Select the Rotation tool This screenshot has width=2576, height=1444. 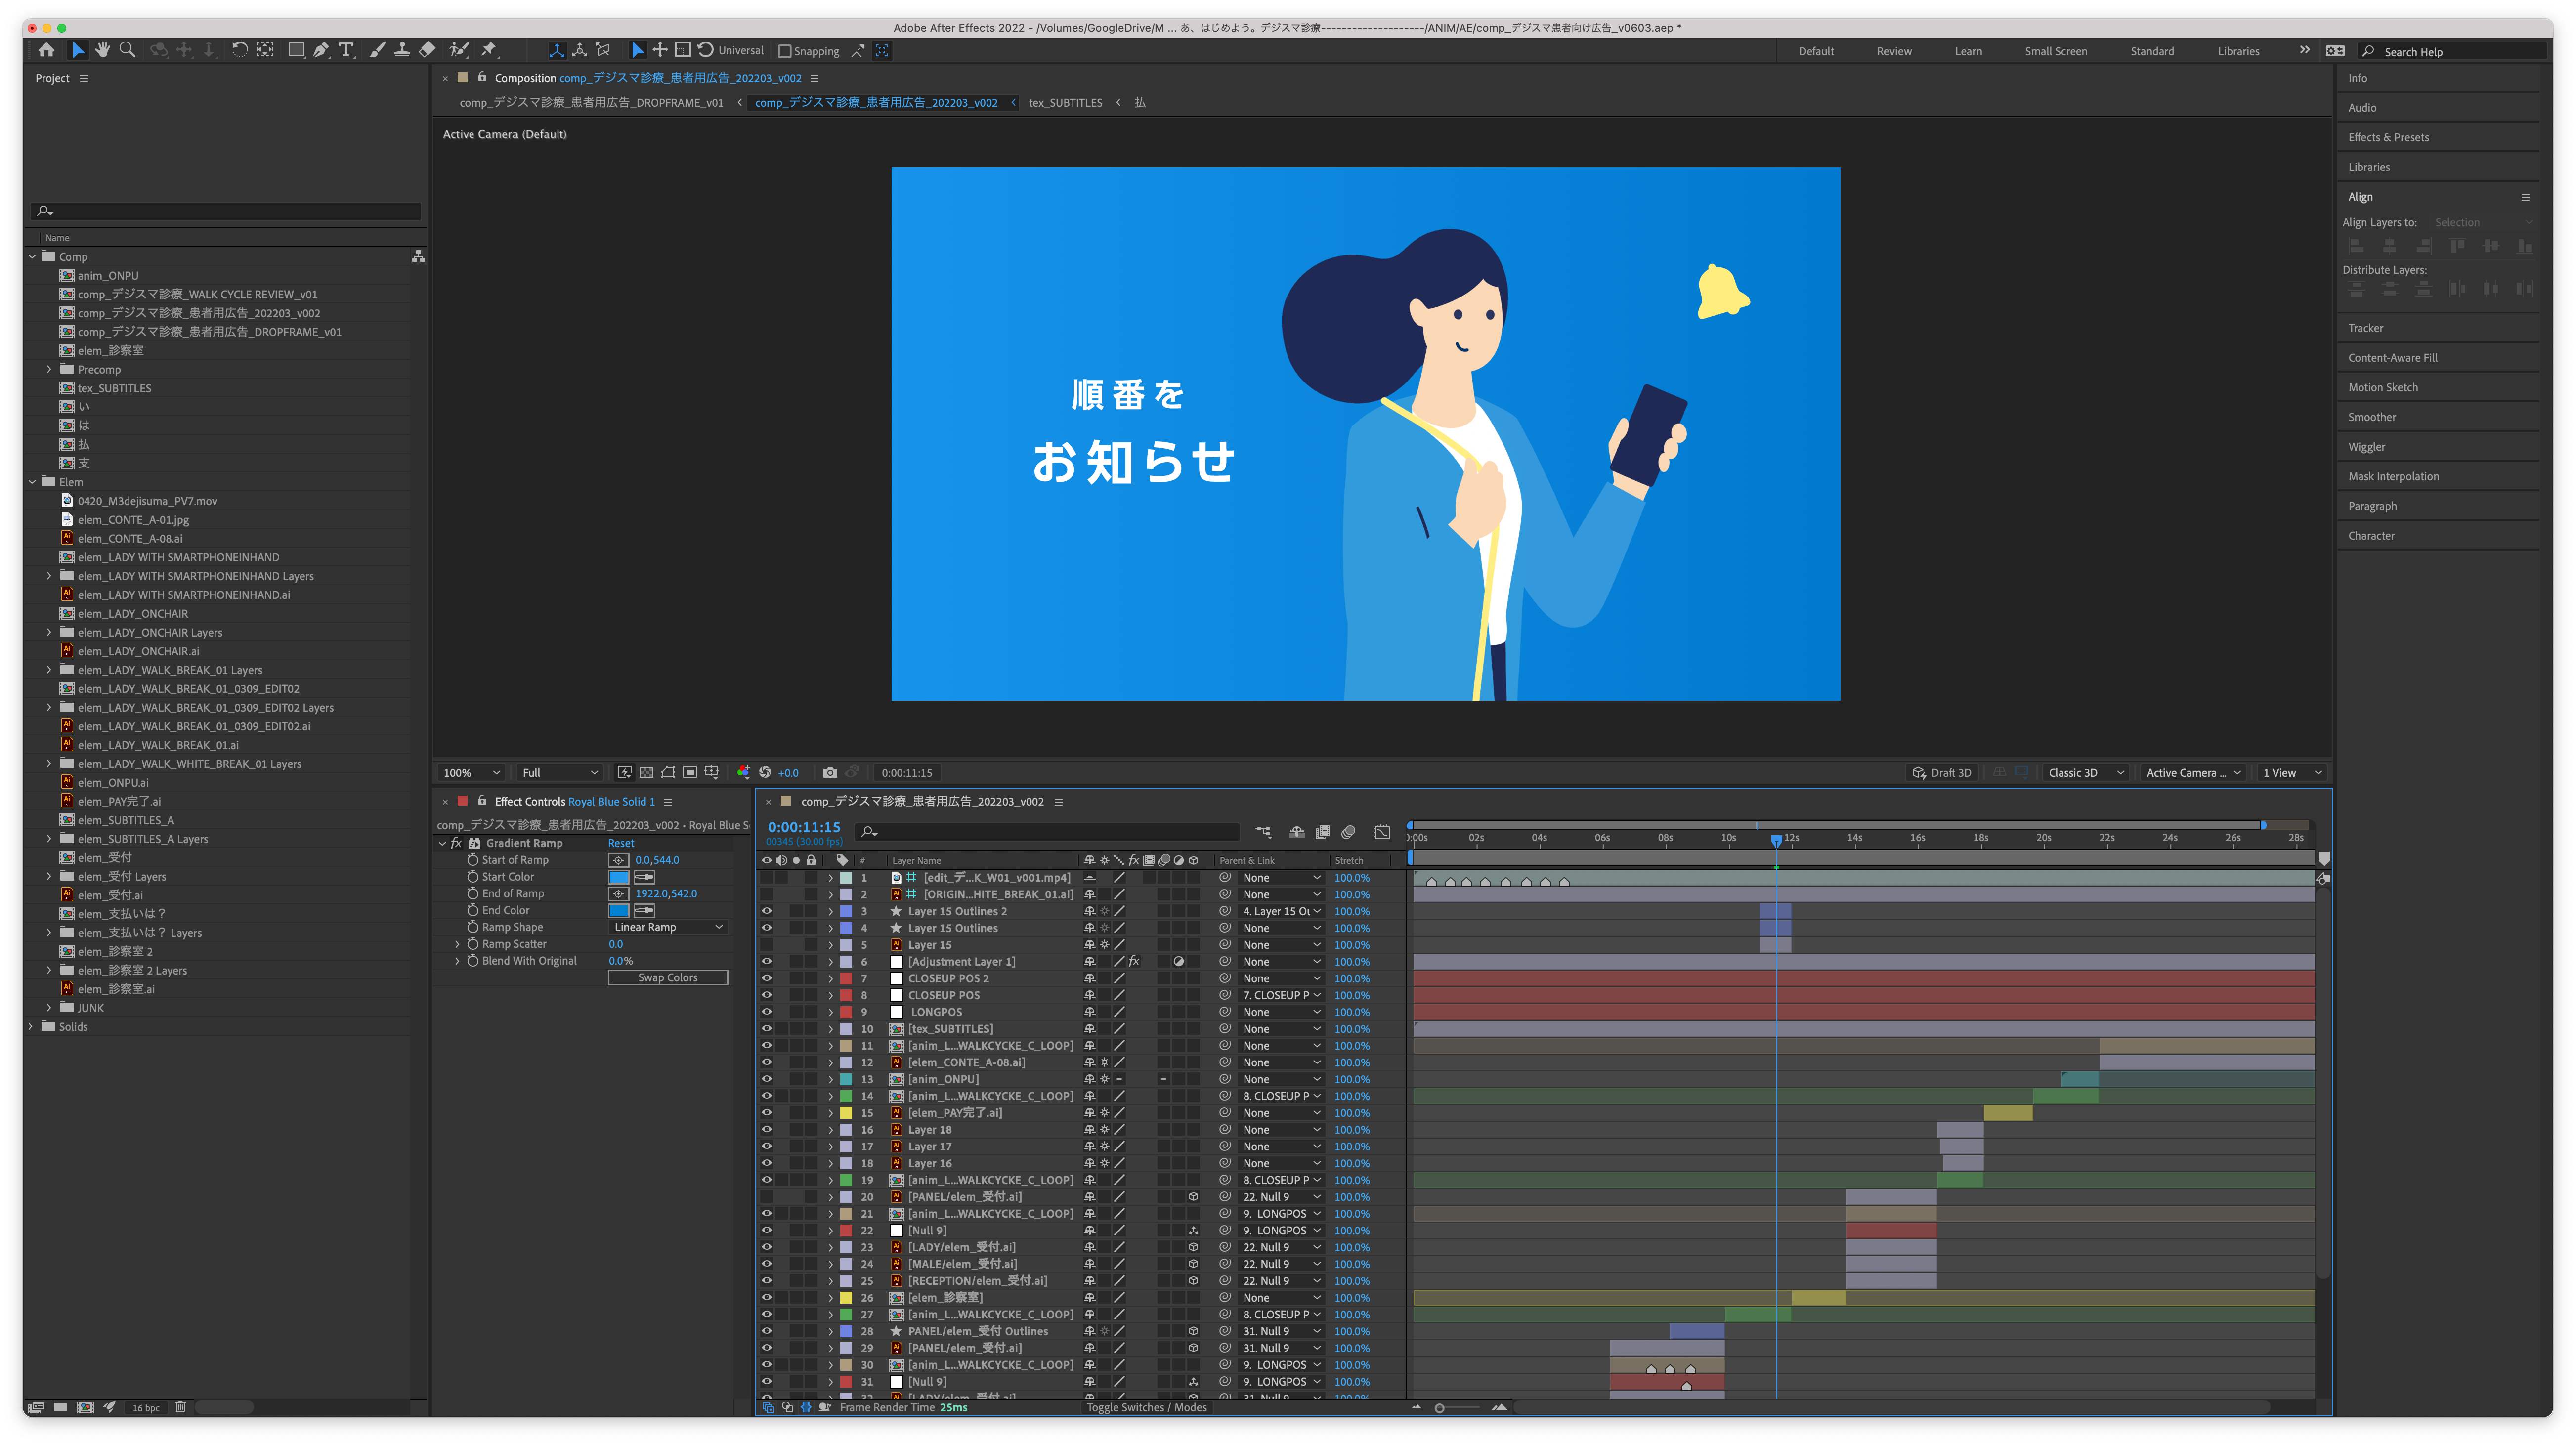(x=240, y=50)
